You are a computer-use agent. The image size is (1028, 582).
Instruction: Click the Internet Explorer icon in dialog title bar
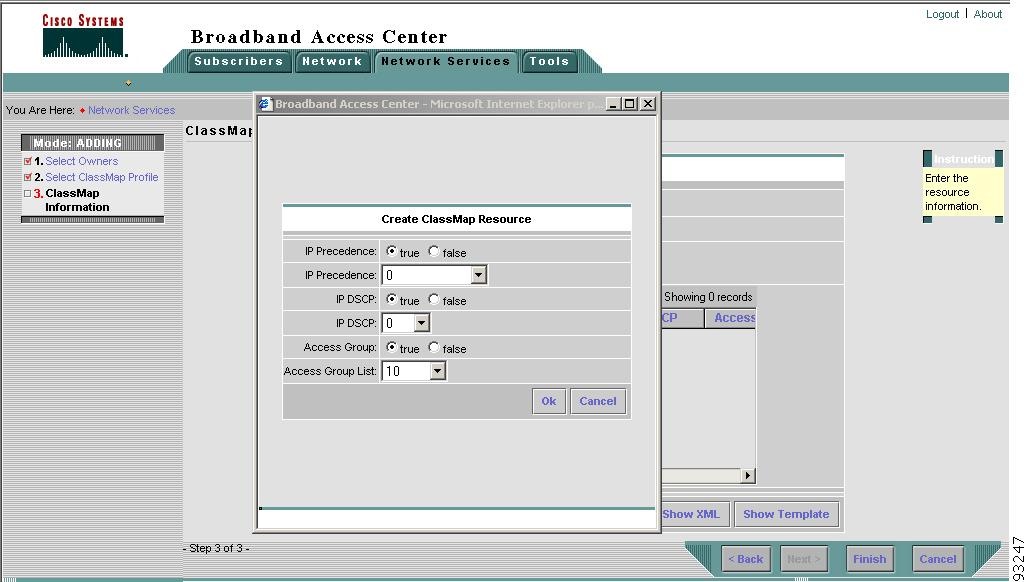265,104
